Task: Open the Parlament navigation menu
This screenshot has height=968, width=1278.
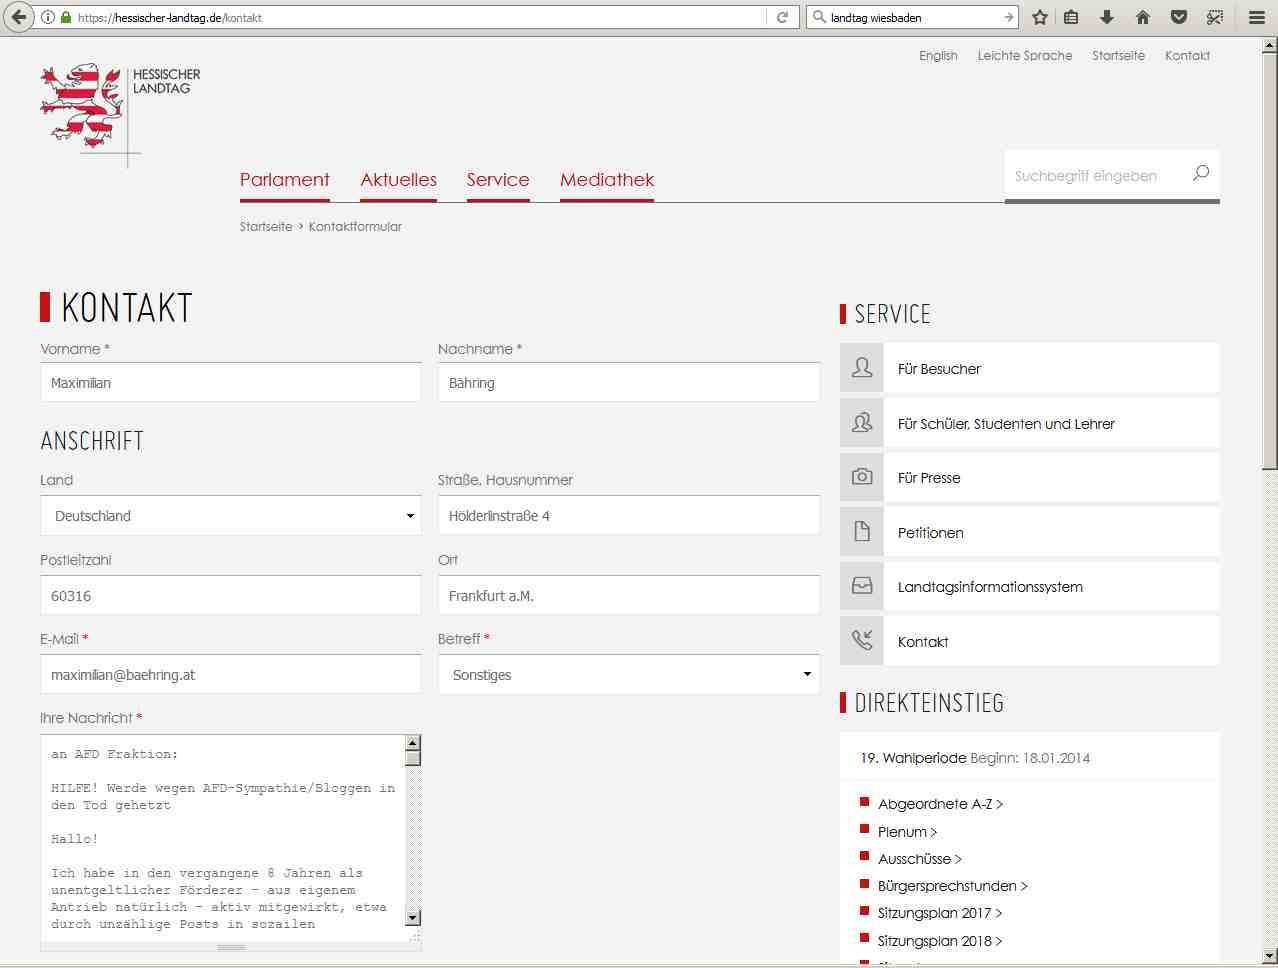Action: tap(284, 180)
